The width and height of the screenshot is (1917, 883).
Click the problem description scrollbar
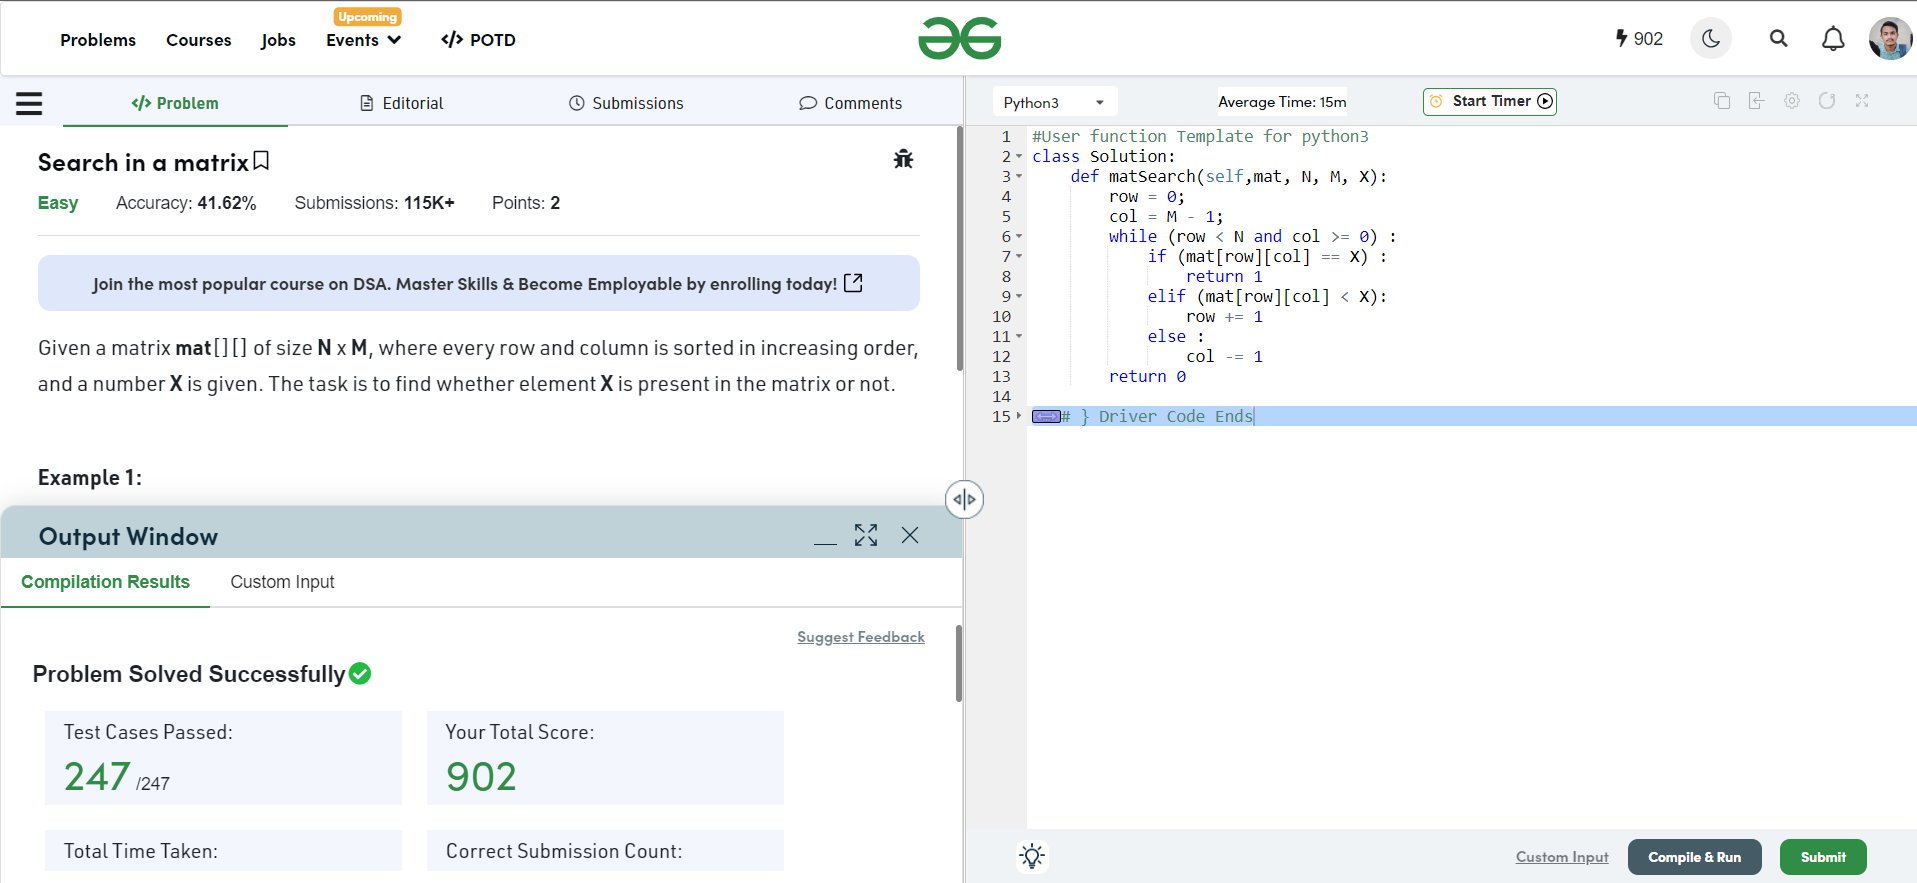[959, 250]
